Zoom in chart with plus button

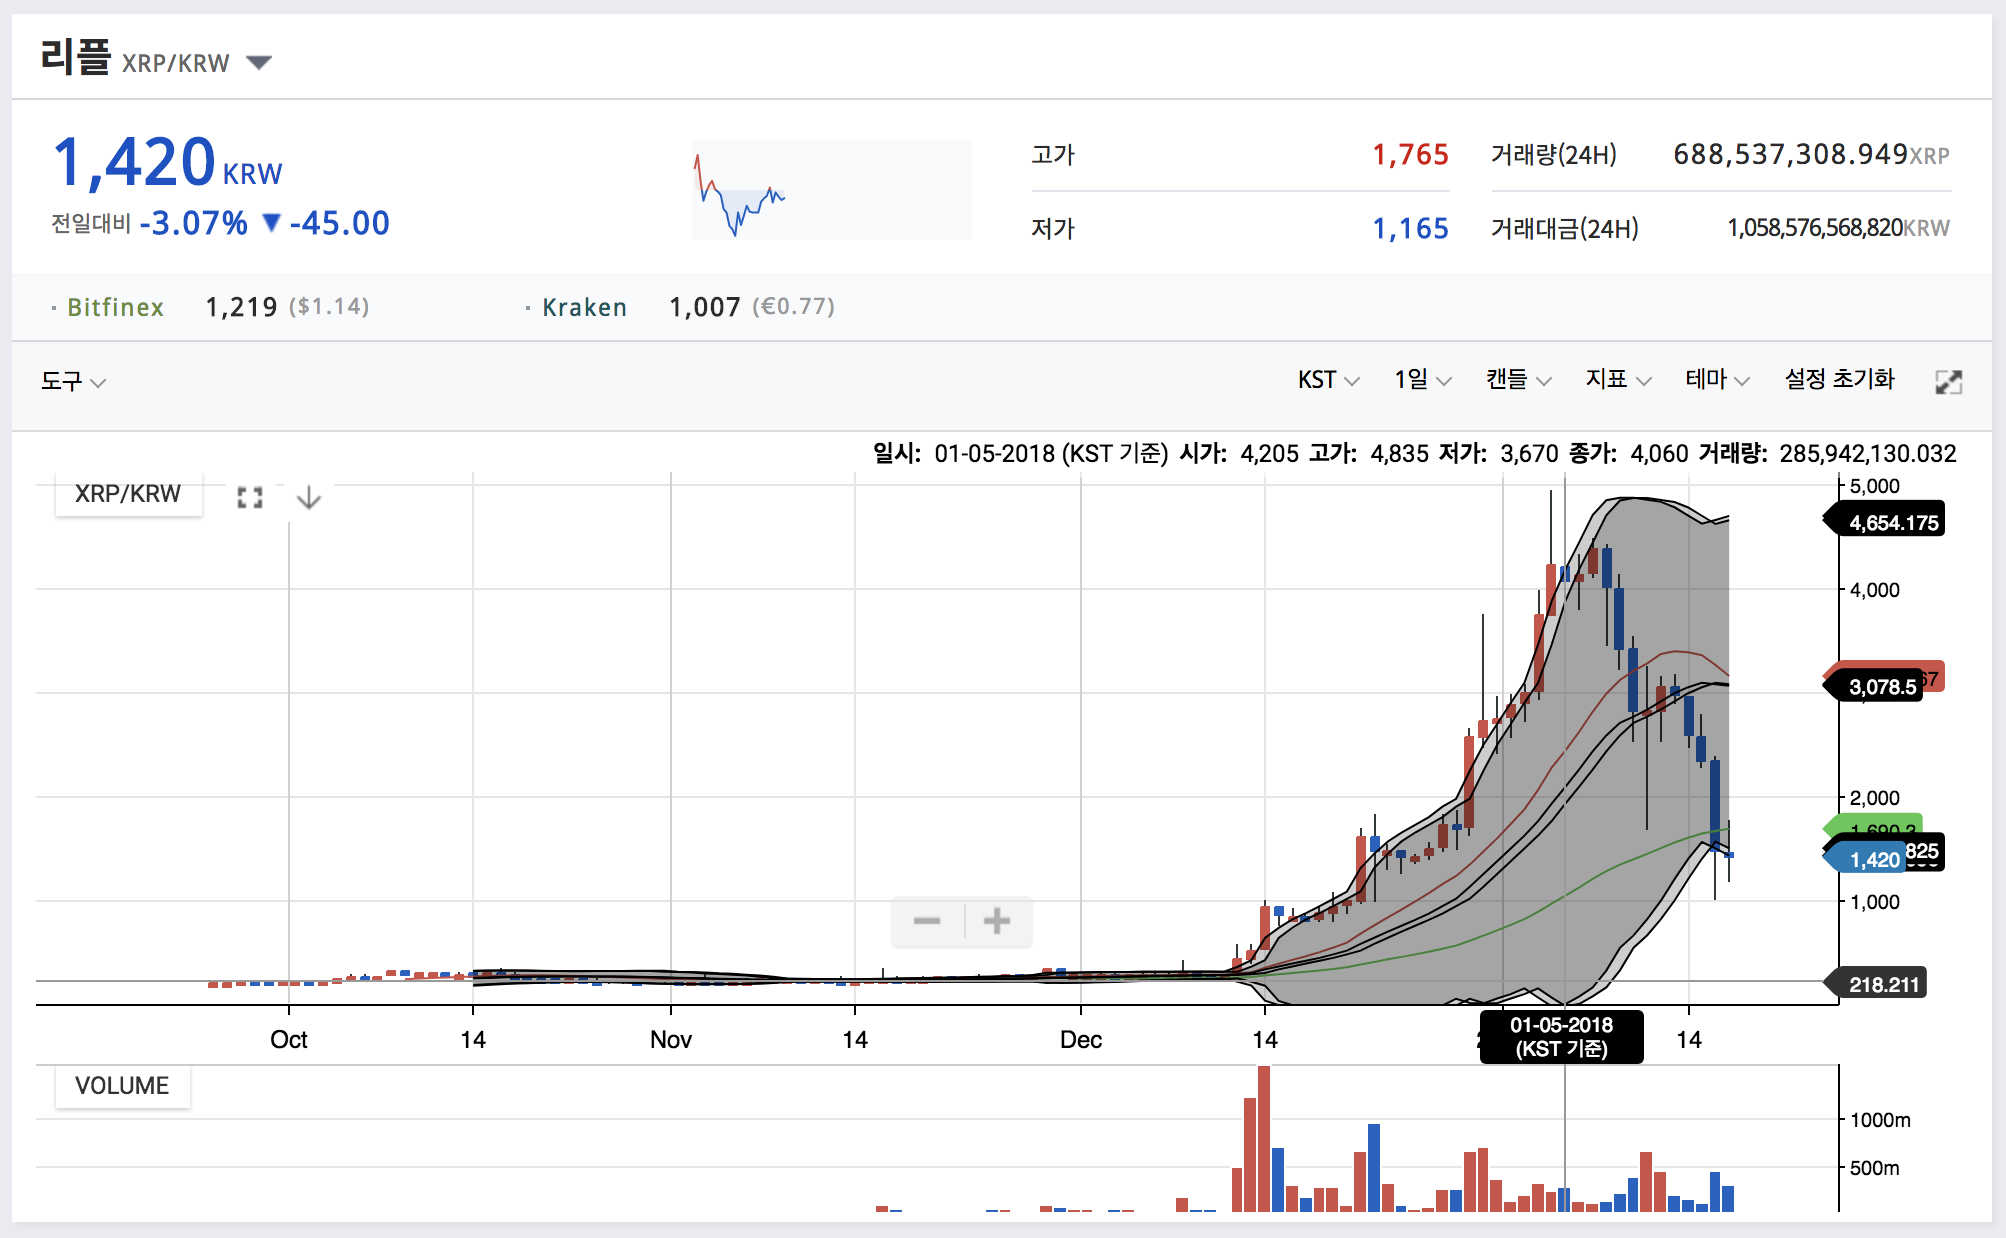pyautogui.click(x=997, y=921)
